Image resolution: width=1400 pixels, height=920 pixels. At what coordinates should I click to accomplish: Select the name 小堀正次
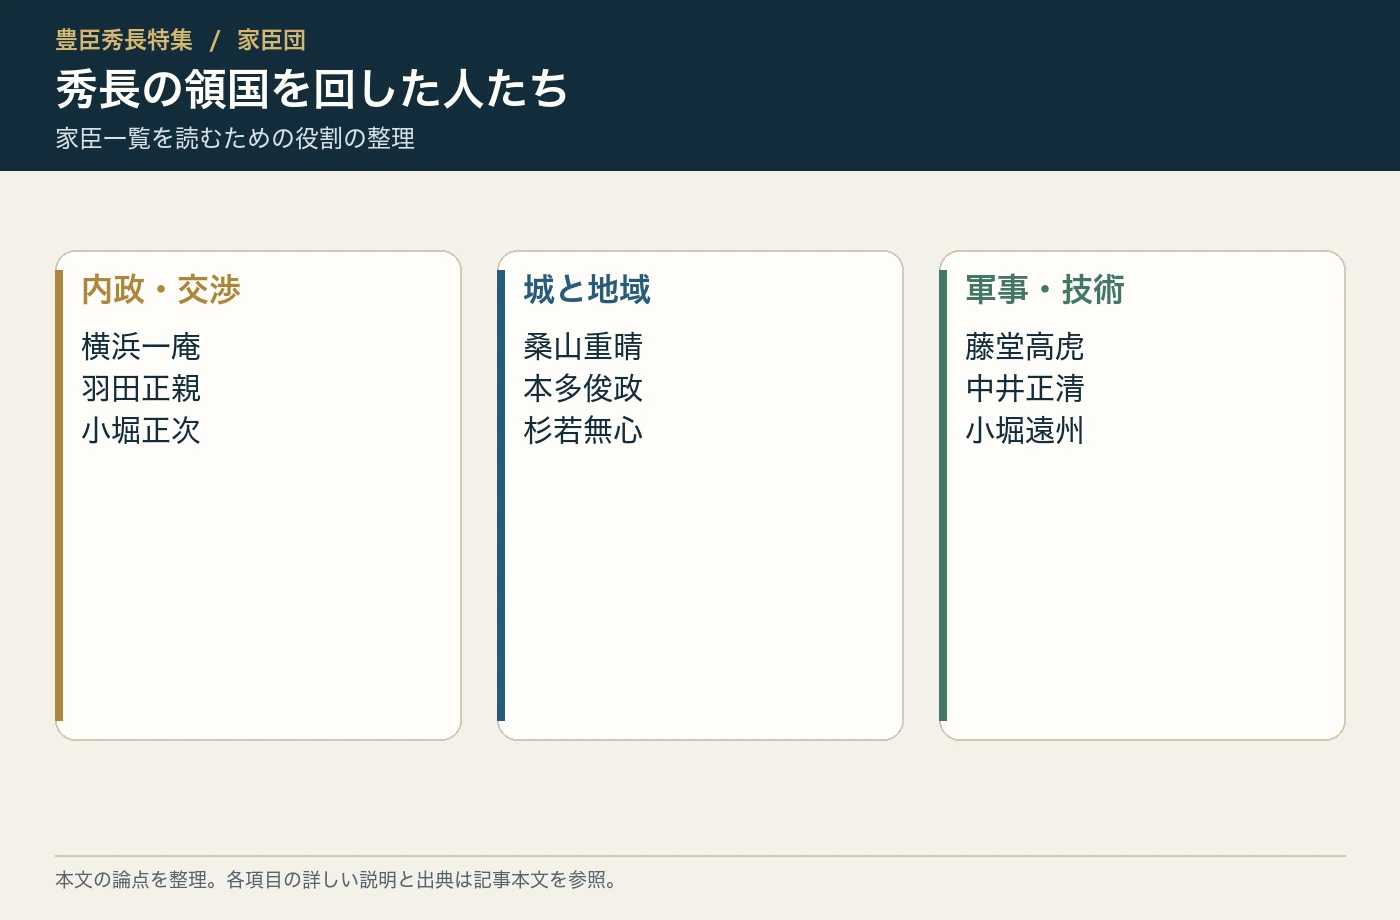tap(141, 431)
